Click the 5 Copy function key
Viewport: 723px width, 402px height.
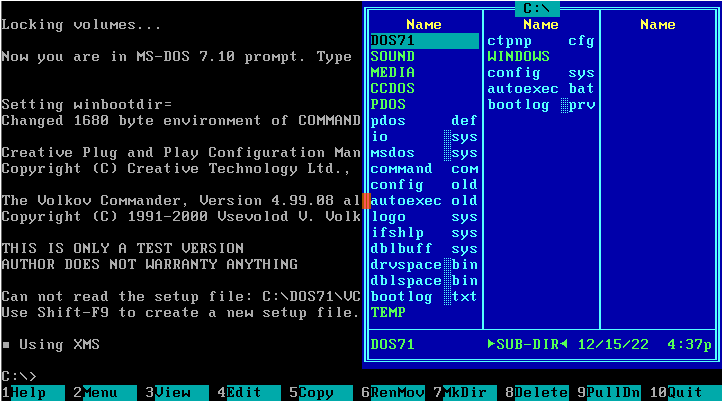click(321, 393)
